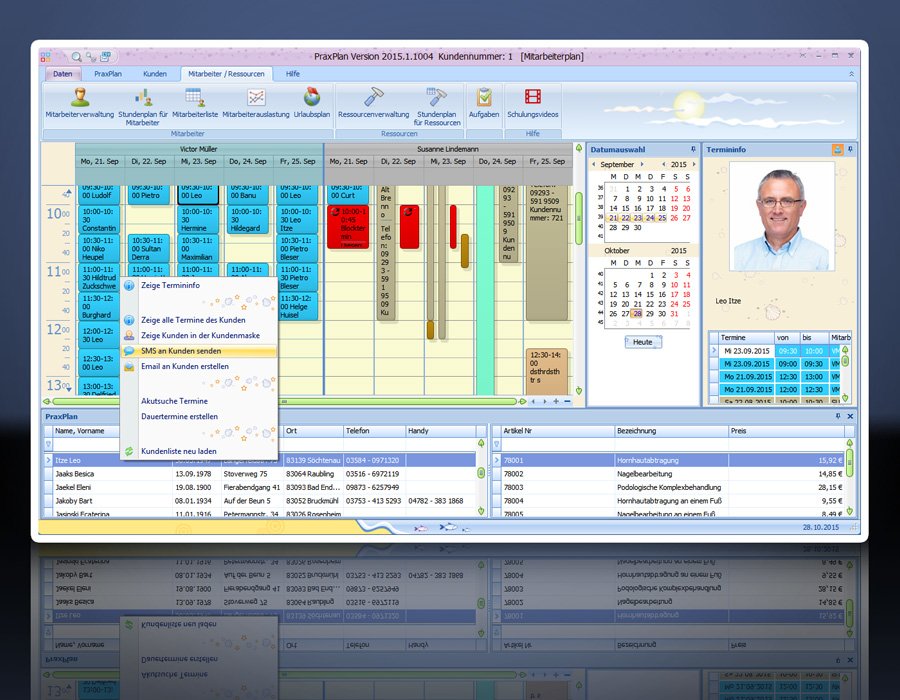900x700 pixels.
Task: Open Stundenplan für Mitarbeiter
Action: tap(143, 106)
